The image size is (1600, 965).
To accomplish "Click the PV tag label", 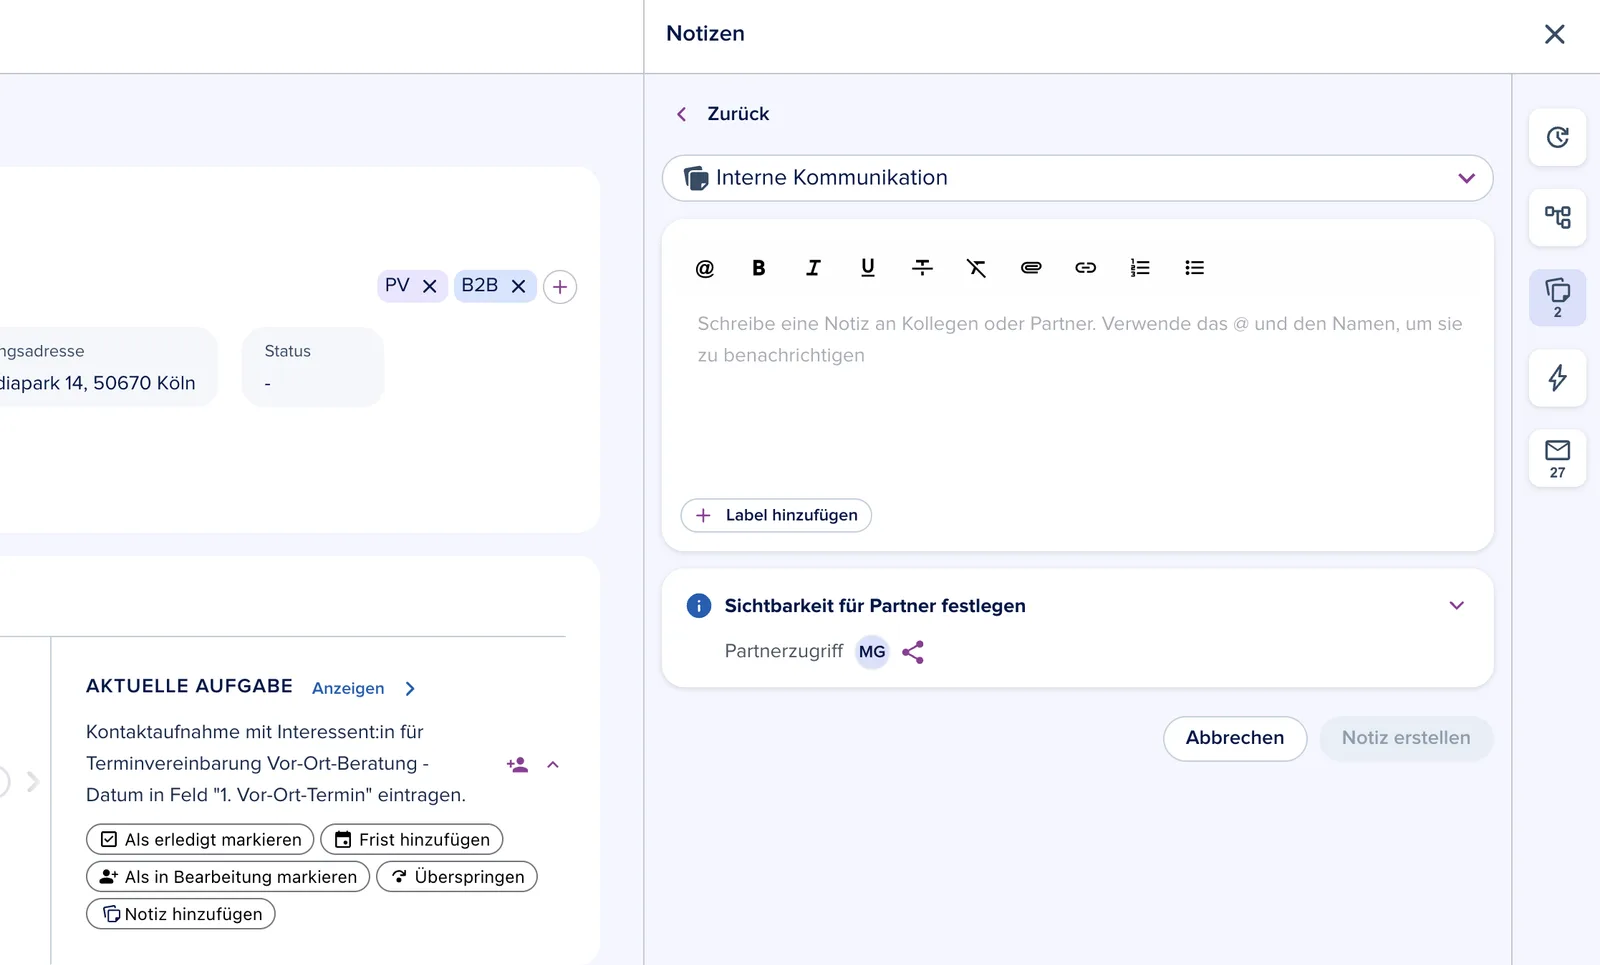I will 397,285.
